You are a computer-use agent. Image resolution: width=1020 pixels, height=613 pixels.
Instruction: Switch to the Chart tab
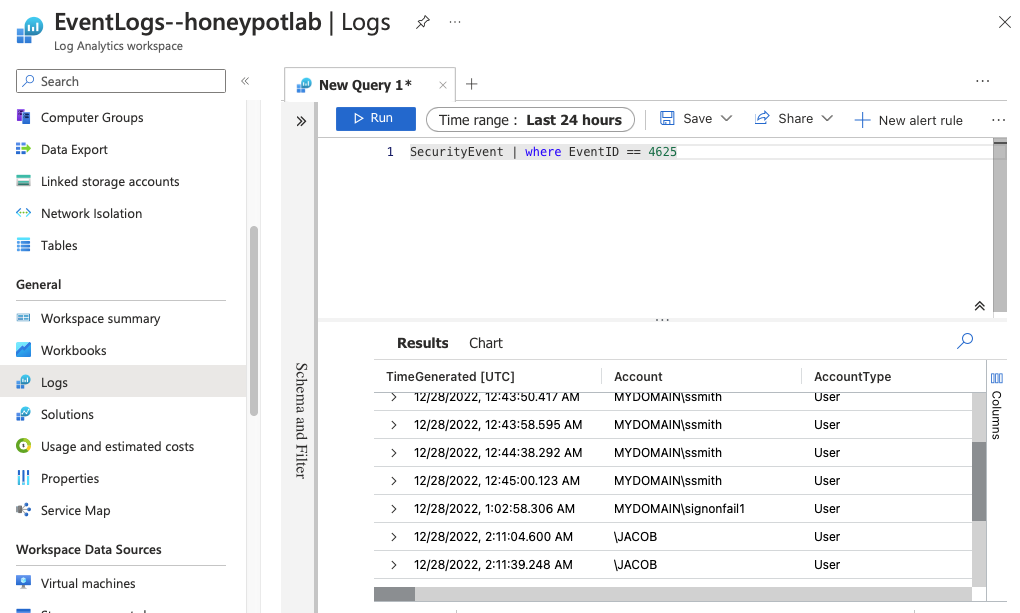click(x=485, y=343)
